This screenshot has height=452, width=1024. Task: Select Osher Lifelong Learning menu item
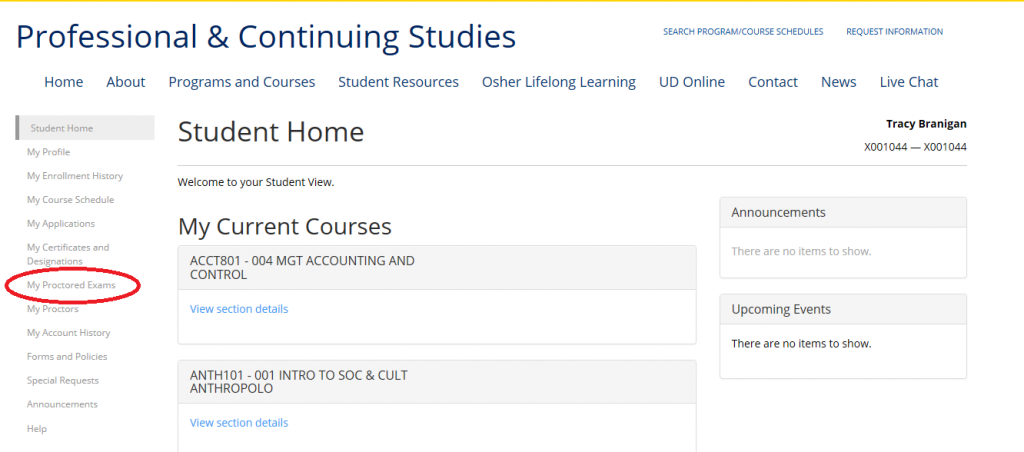(x=558, y=82)
